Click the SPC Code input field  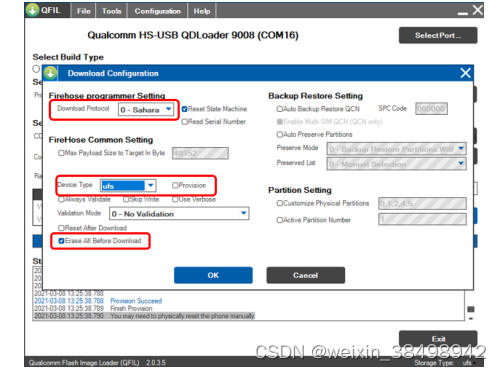[431, 109]
